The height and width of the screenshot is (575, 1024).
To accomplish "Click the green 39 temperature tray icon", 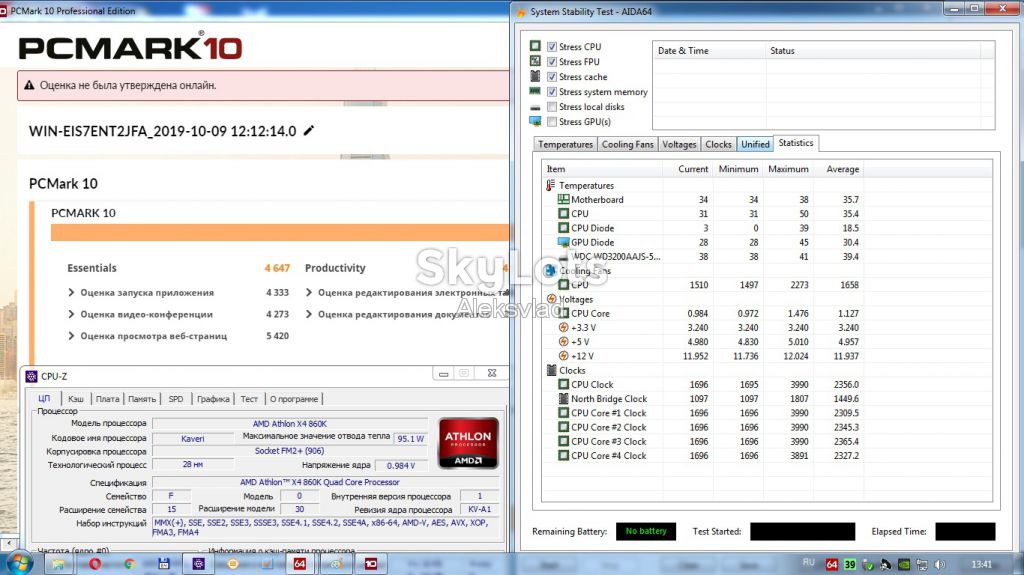I will (850, 565).
